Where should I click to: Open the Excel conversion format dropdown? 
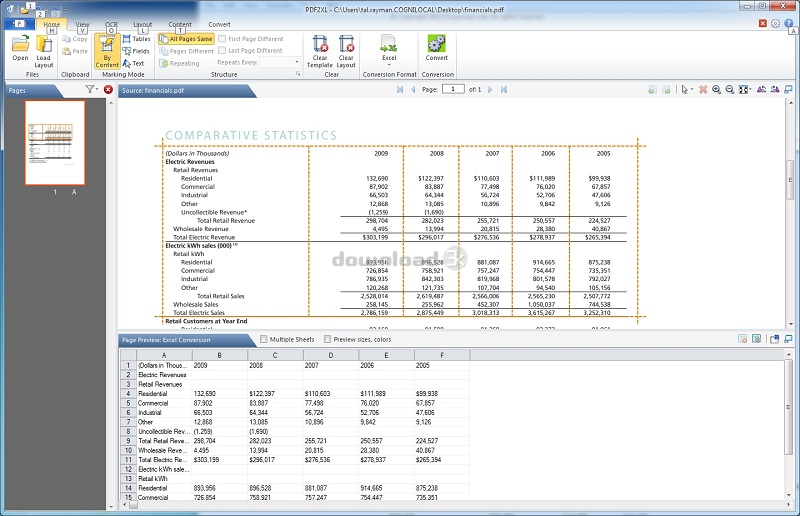(389, 65)
